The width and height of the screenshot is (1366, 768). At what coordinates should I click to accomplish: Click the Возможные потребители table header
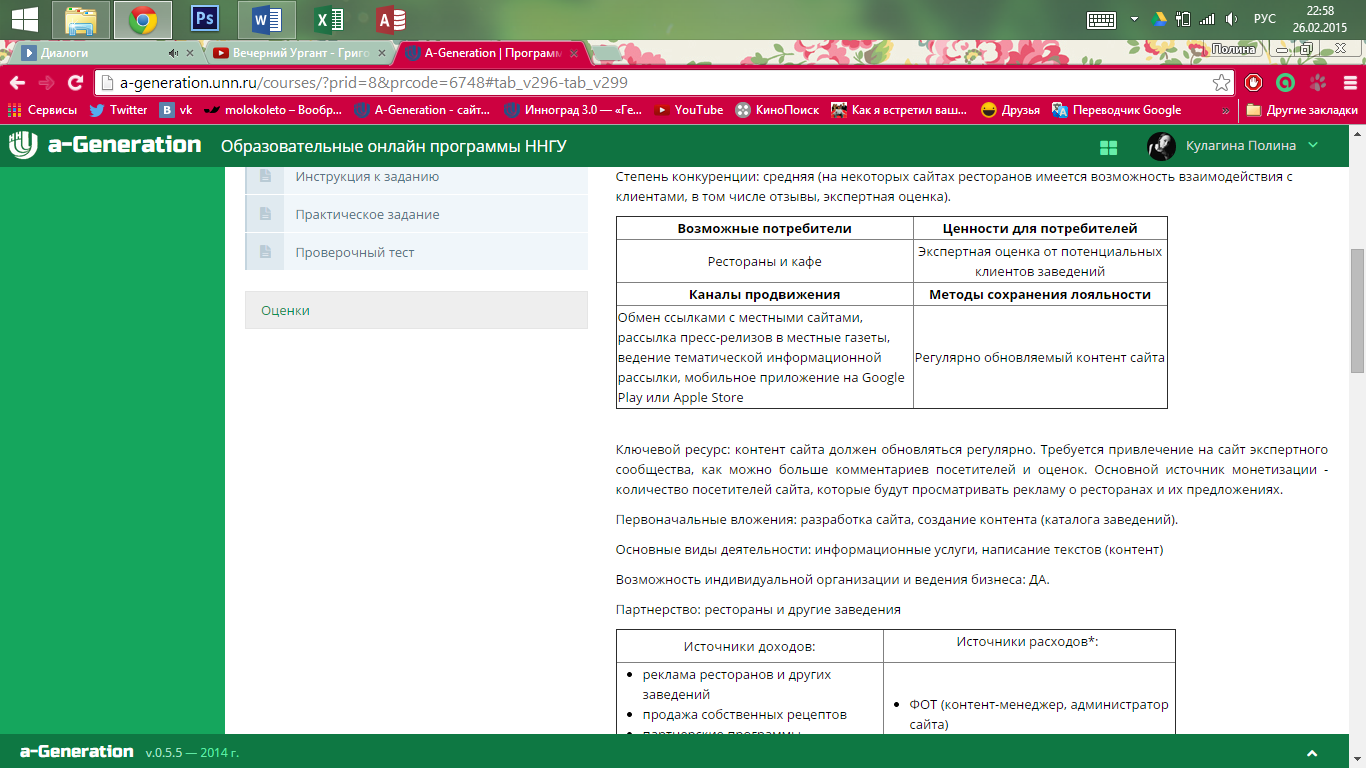point(765,228)
